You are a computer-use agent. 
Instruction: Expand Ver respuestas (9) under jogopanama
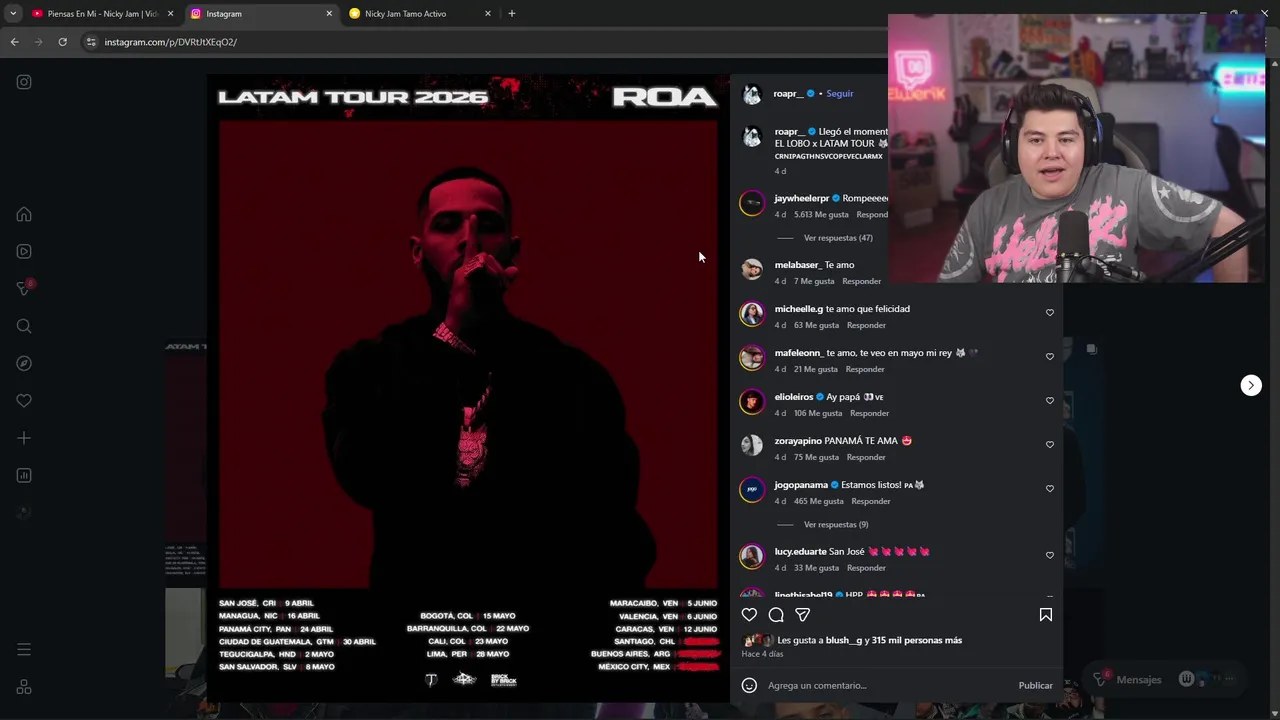(x=836, y=525)
